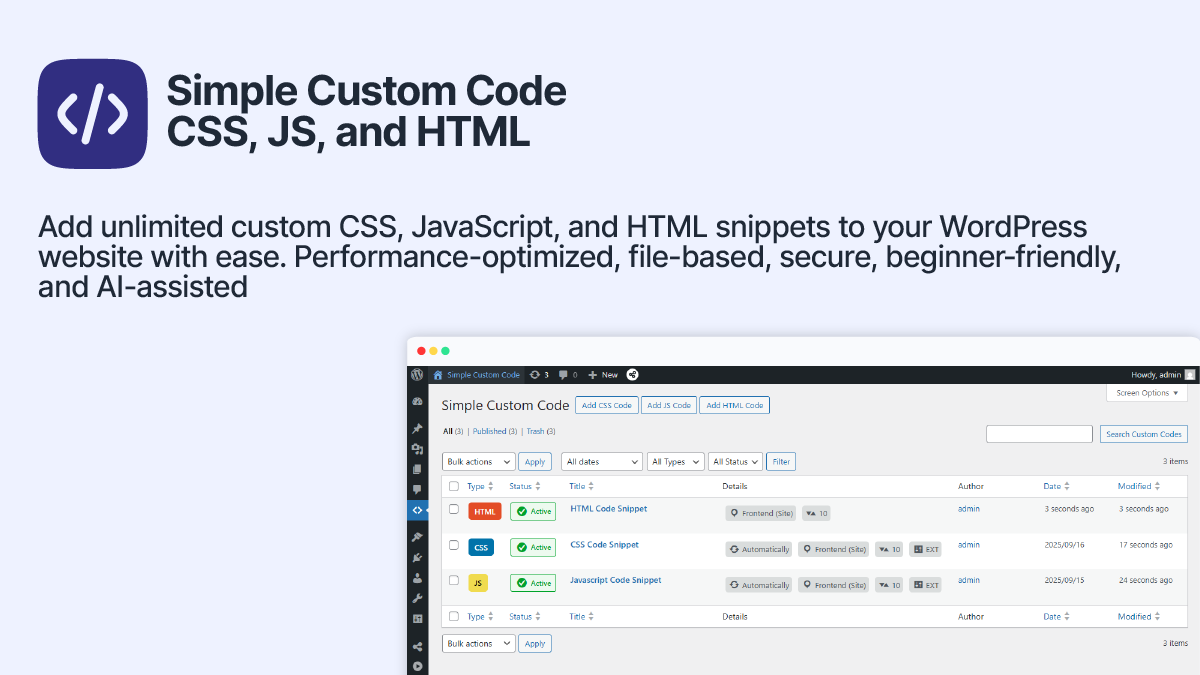
Task: Open the Dashboard gauge icon in the sidebar
Action: (417, 401)
